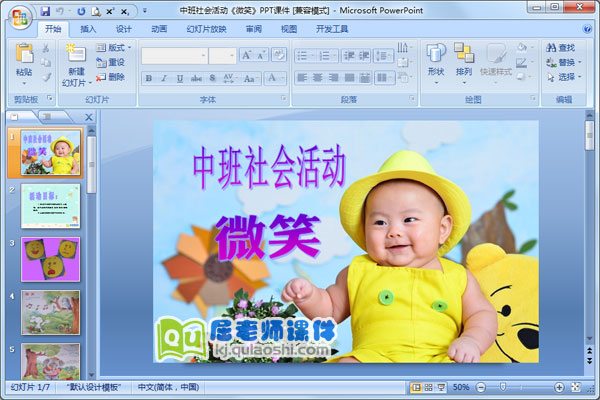Decrease list indent level
This screenshot has width=600, height=400.
pyautogui.click(x=349, y=56)
